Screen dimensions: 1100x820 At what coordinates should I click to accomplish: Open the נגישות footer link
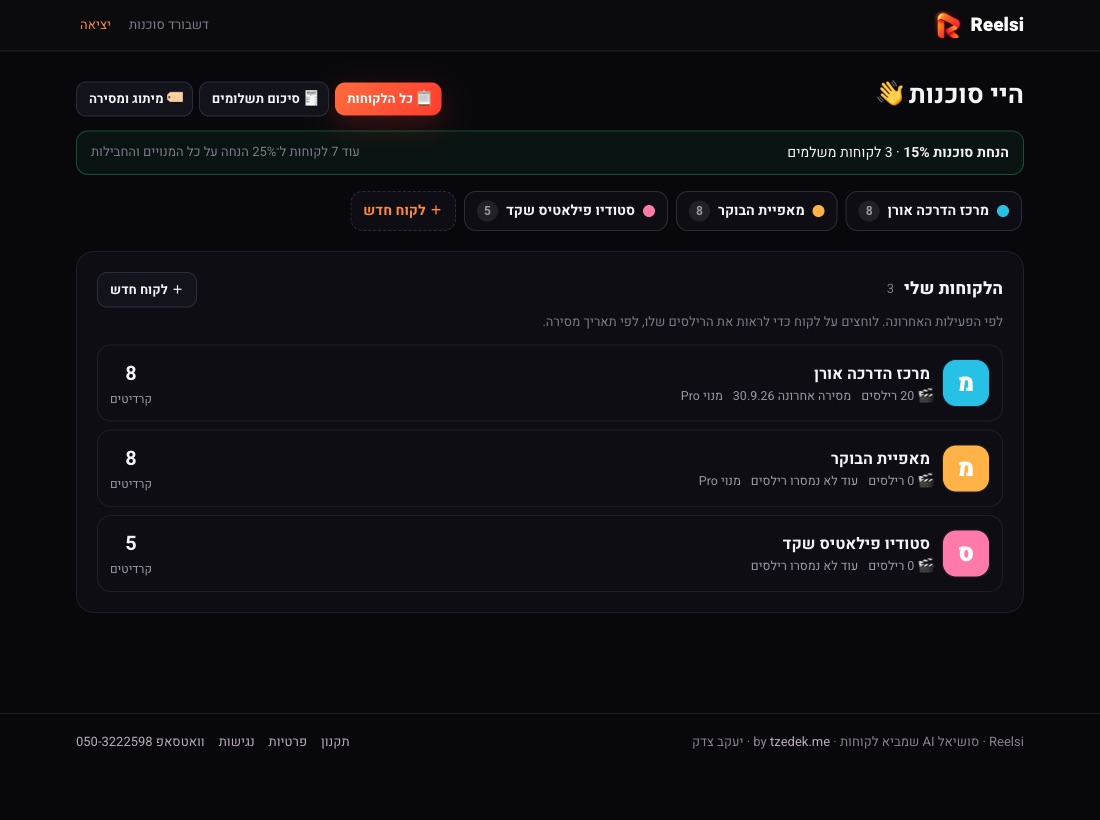[236, 741]
